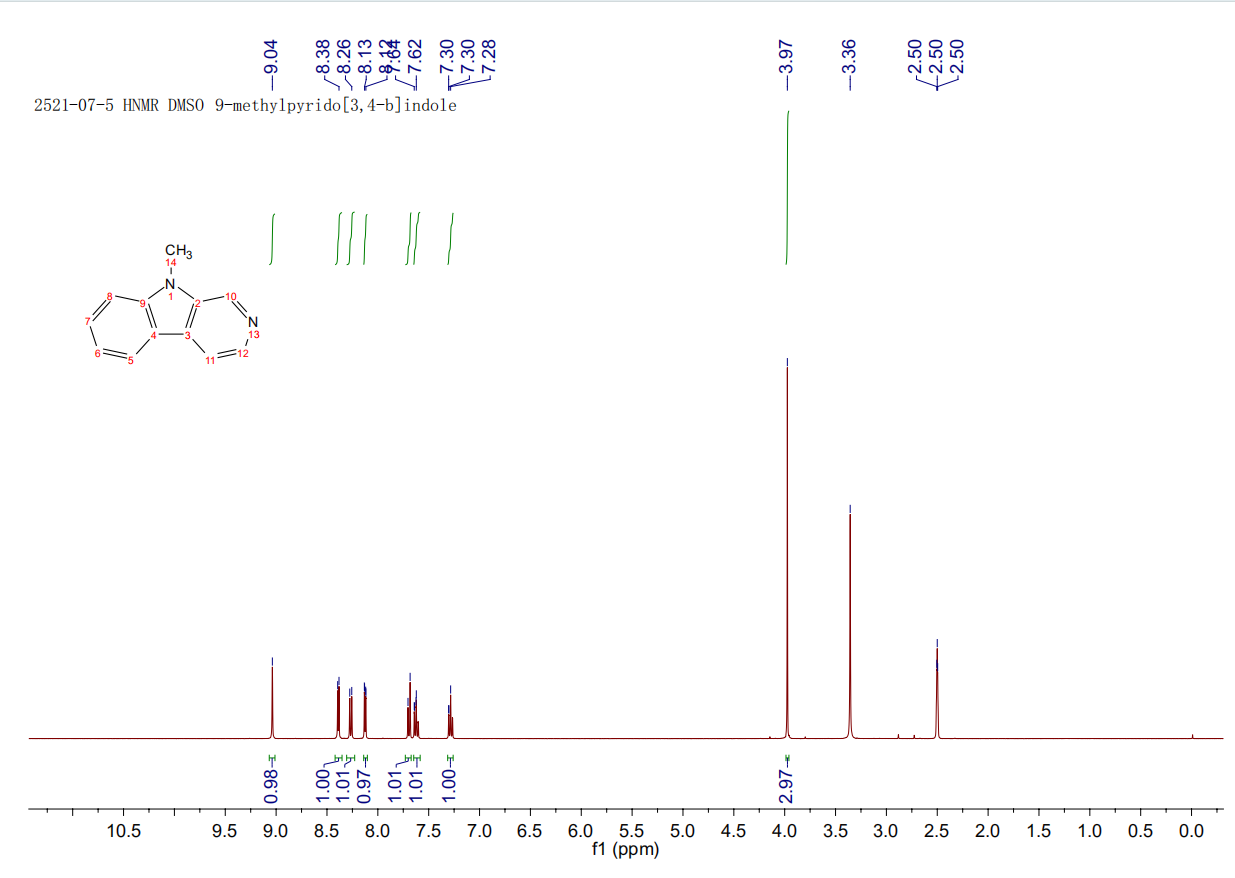Click the 10.5 tick label on axis

123,831
